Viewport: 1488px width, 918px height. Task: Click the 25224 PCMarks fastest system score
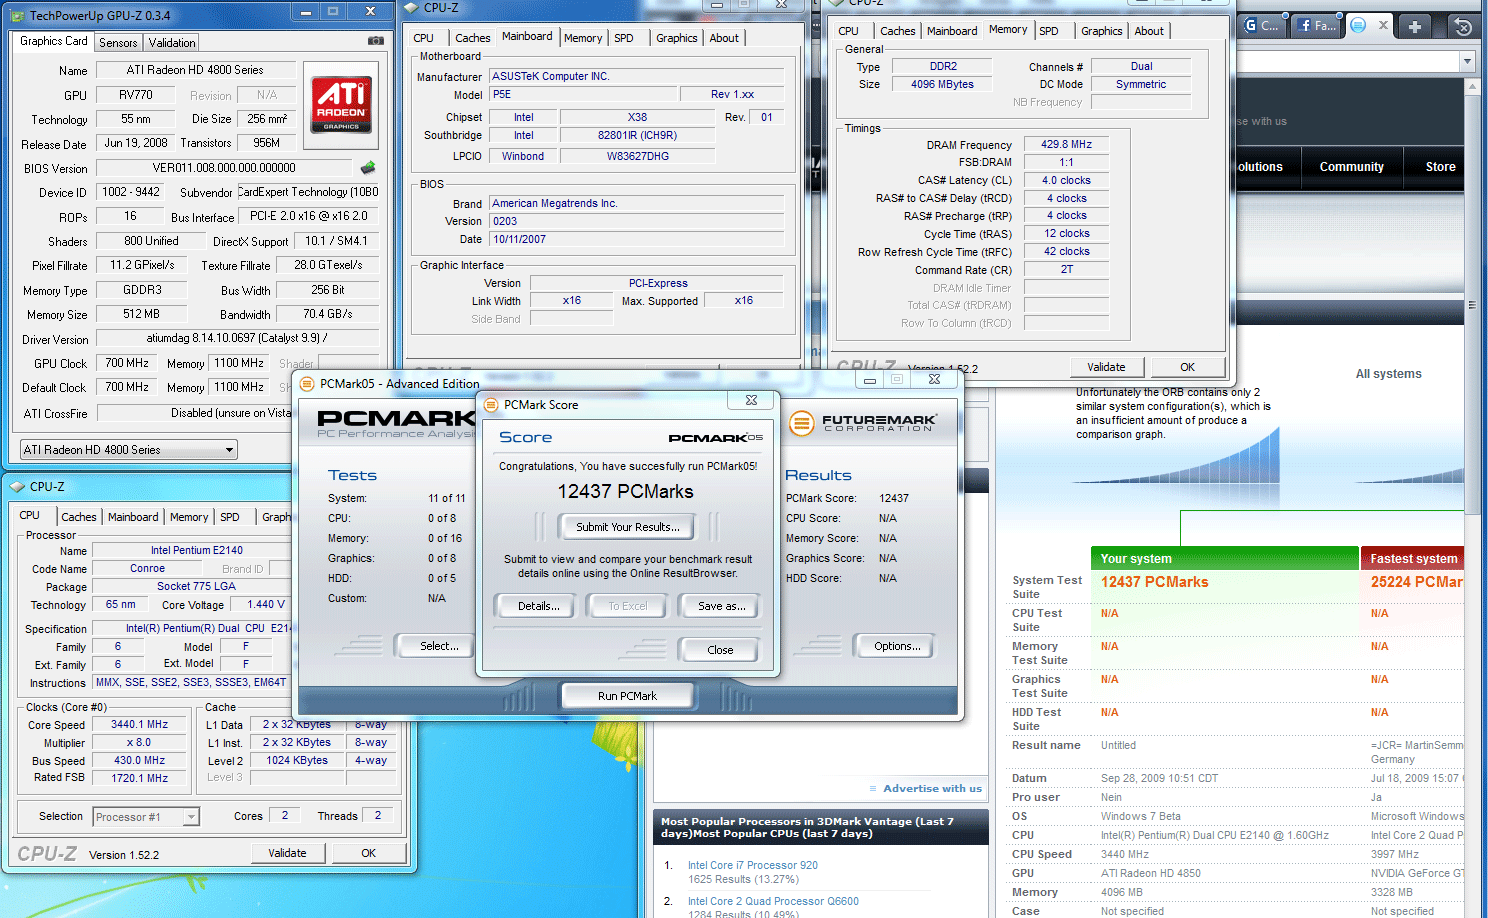(x=1416, y=582)
